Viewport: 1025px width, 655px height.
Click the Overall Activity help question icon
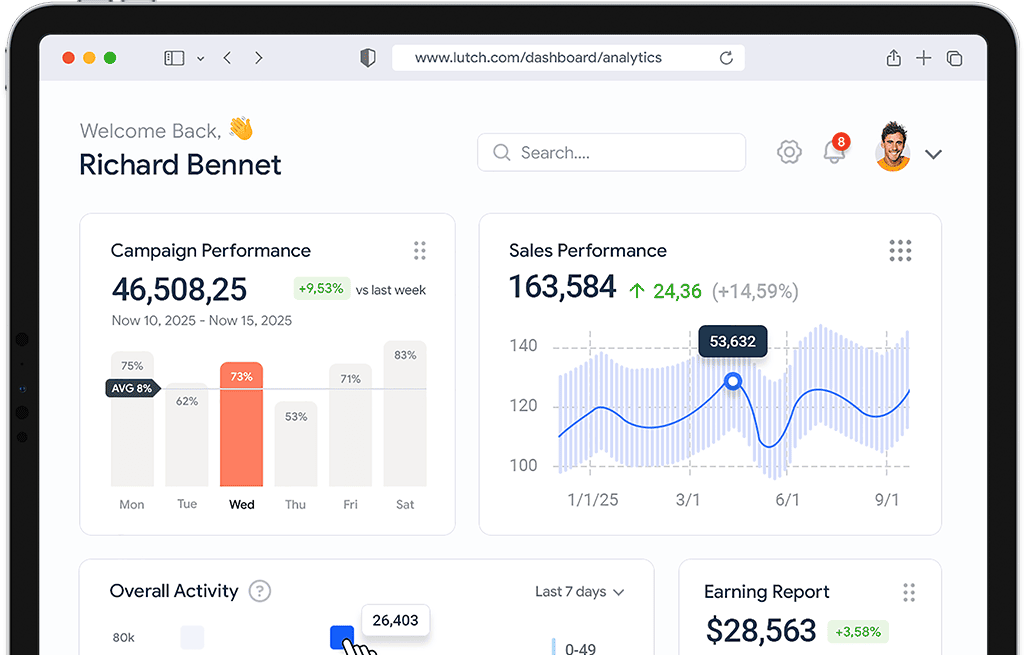pyautogui.click(x=260, y=591)
